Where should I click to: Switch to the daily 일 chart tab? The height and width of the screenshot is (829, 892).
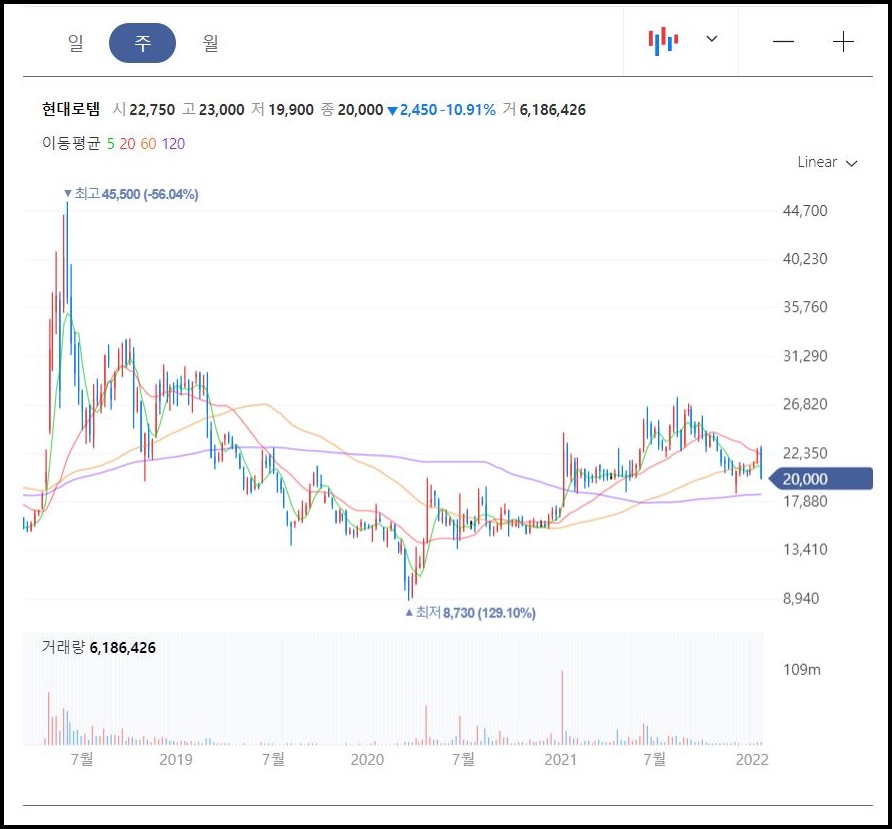click(76, 43)
